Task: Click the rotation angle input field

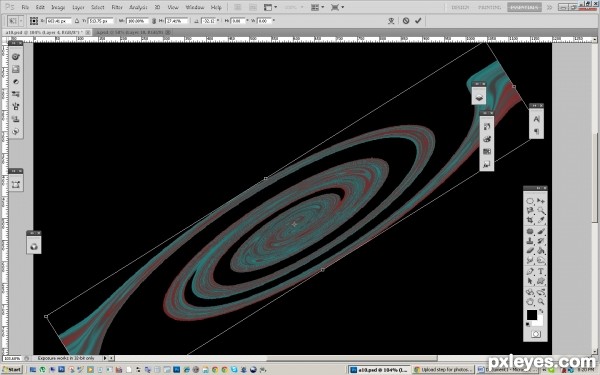Action: (x=209, y=21)
